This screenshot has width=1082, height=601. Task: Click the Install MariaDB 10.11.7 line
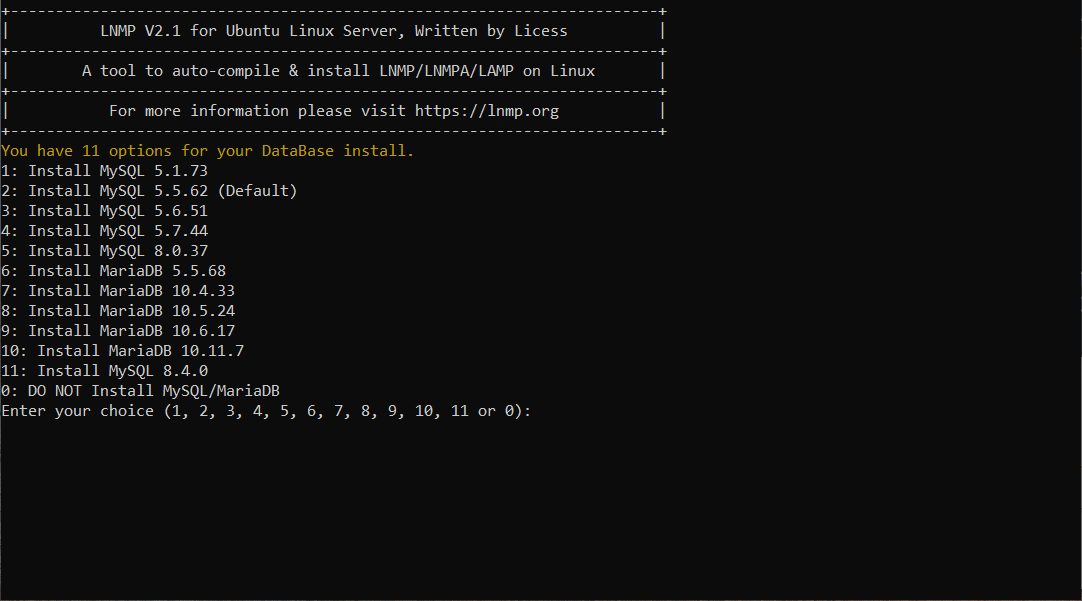click(123, 351)
